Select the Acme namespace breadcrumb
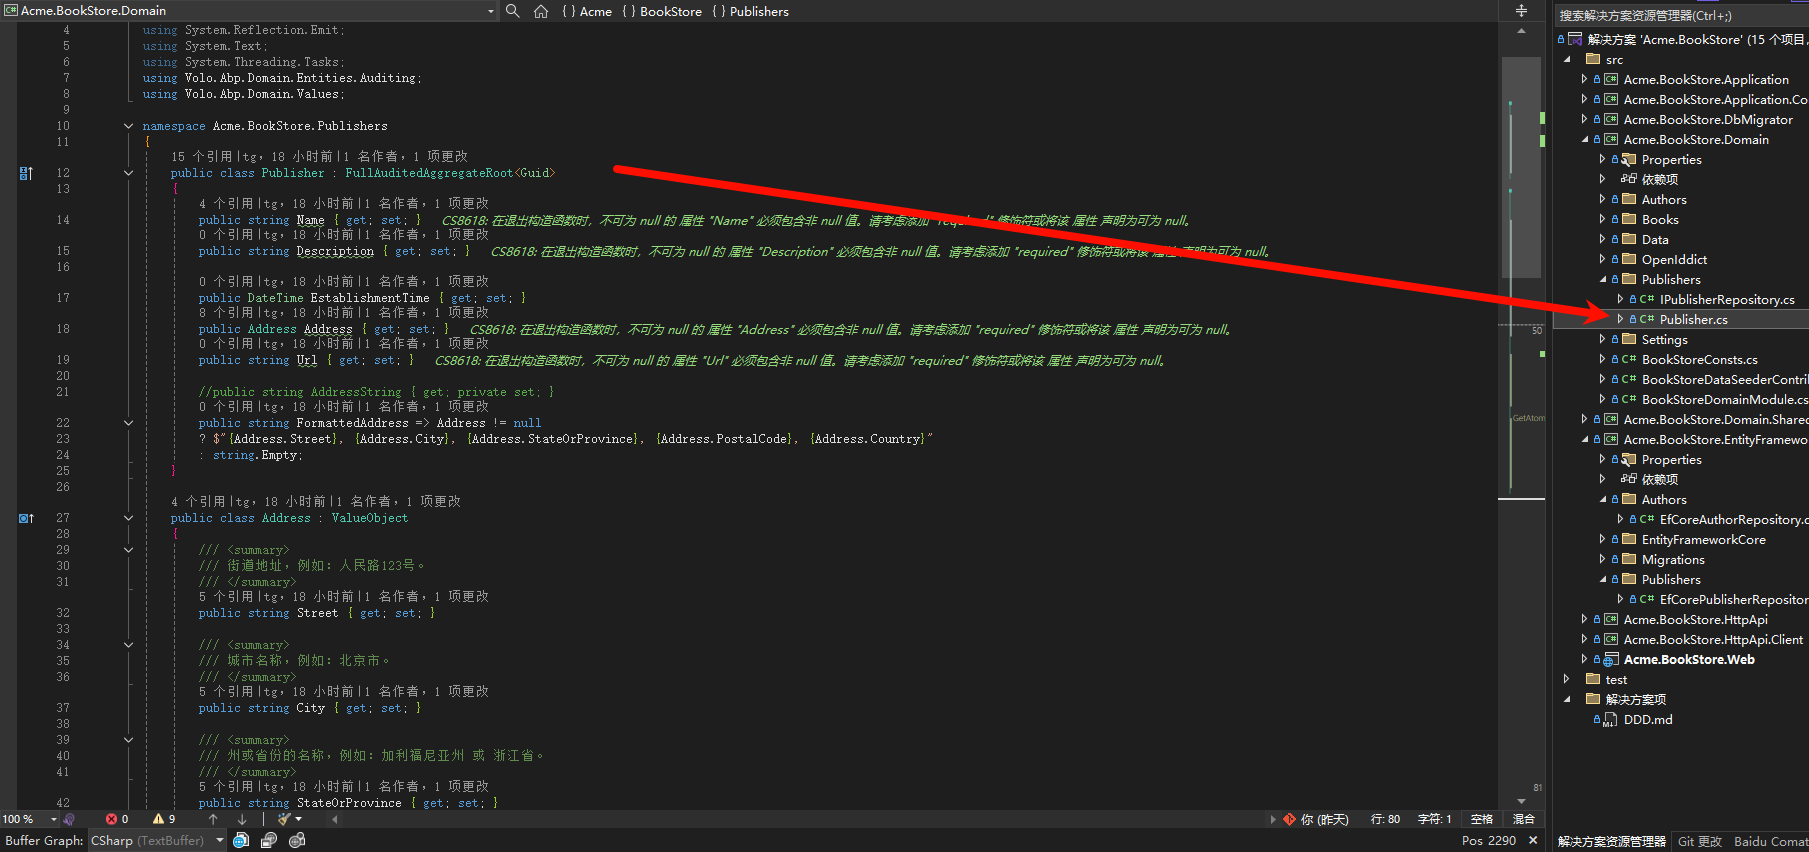The height and width of the screenshot is (852, 1809). pyautogui.click(x=587, y=11)
